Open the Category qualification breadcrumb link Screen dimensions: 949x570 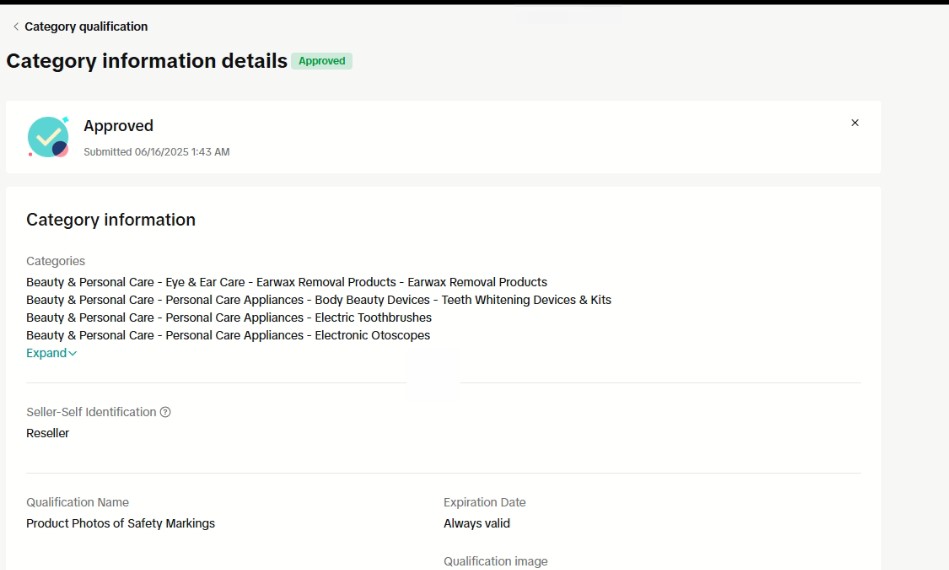pos(85,27)
